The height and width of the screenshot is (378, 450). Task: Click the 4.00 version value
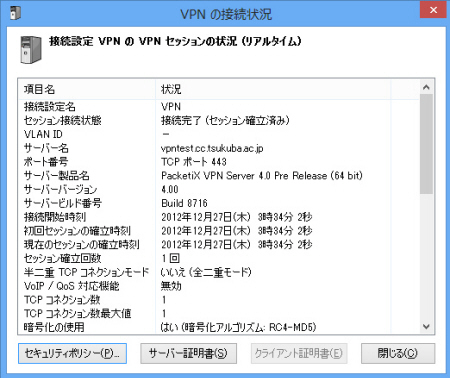coord(170,190)
